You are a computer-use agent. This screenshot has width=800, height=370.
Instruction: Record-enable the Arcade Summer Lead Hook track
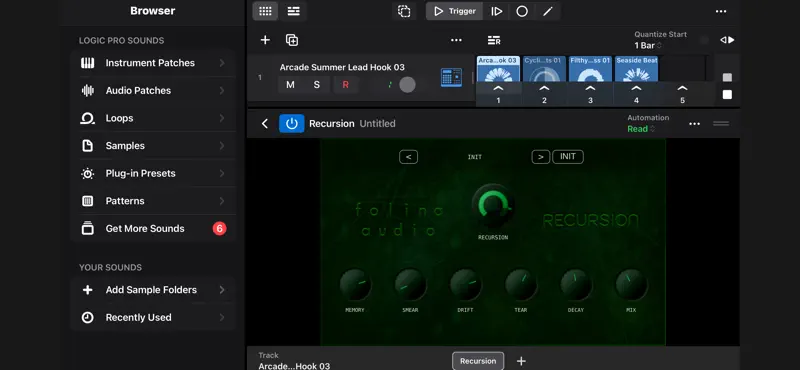point(345,85)
